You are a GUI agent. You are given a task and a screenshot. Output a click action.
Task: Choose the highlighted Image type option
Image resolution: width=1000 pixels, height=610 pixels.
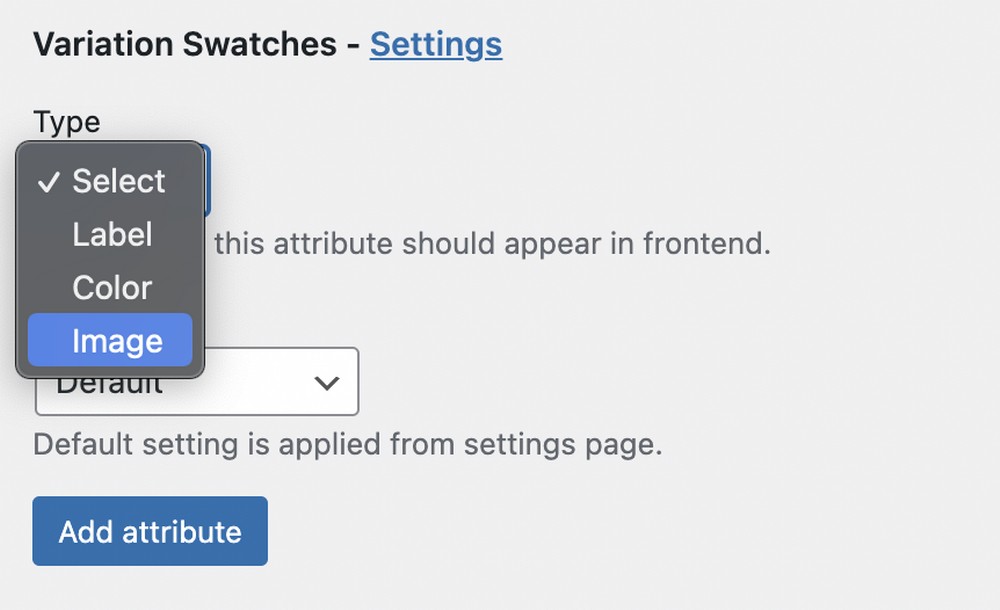(x=110, y=340)
